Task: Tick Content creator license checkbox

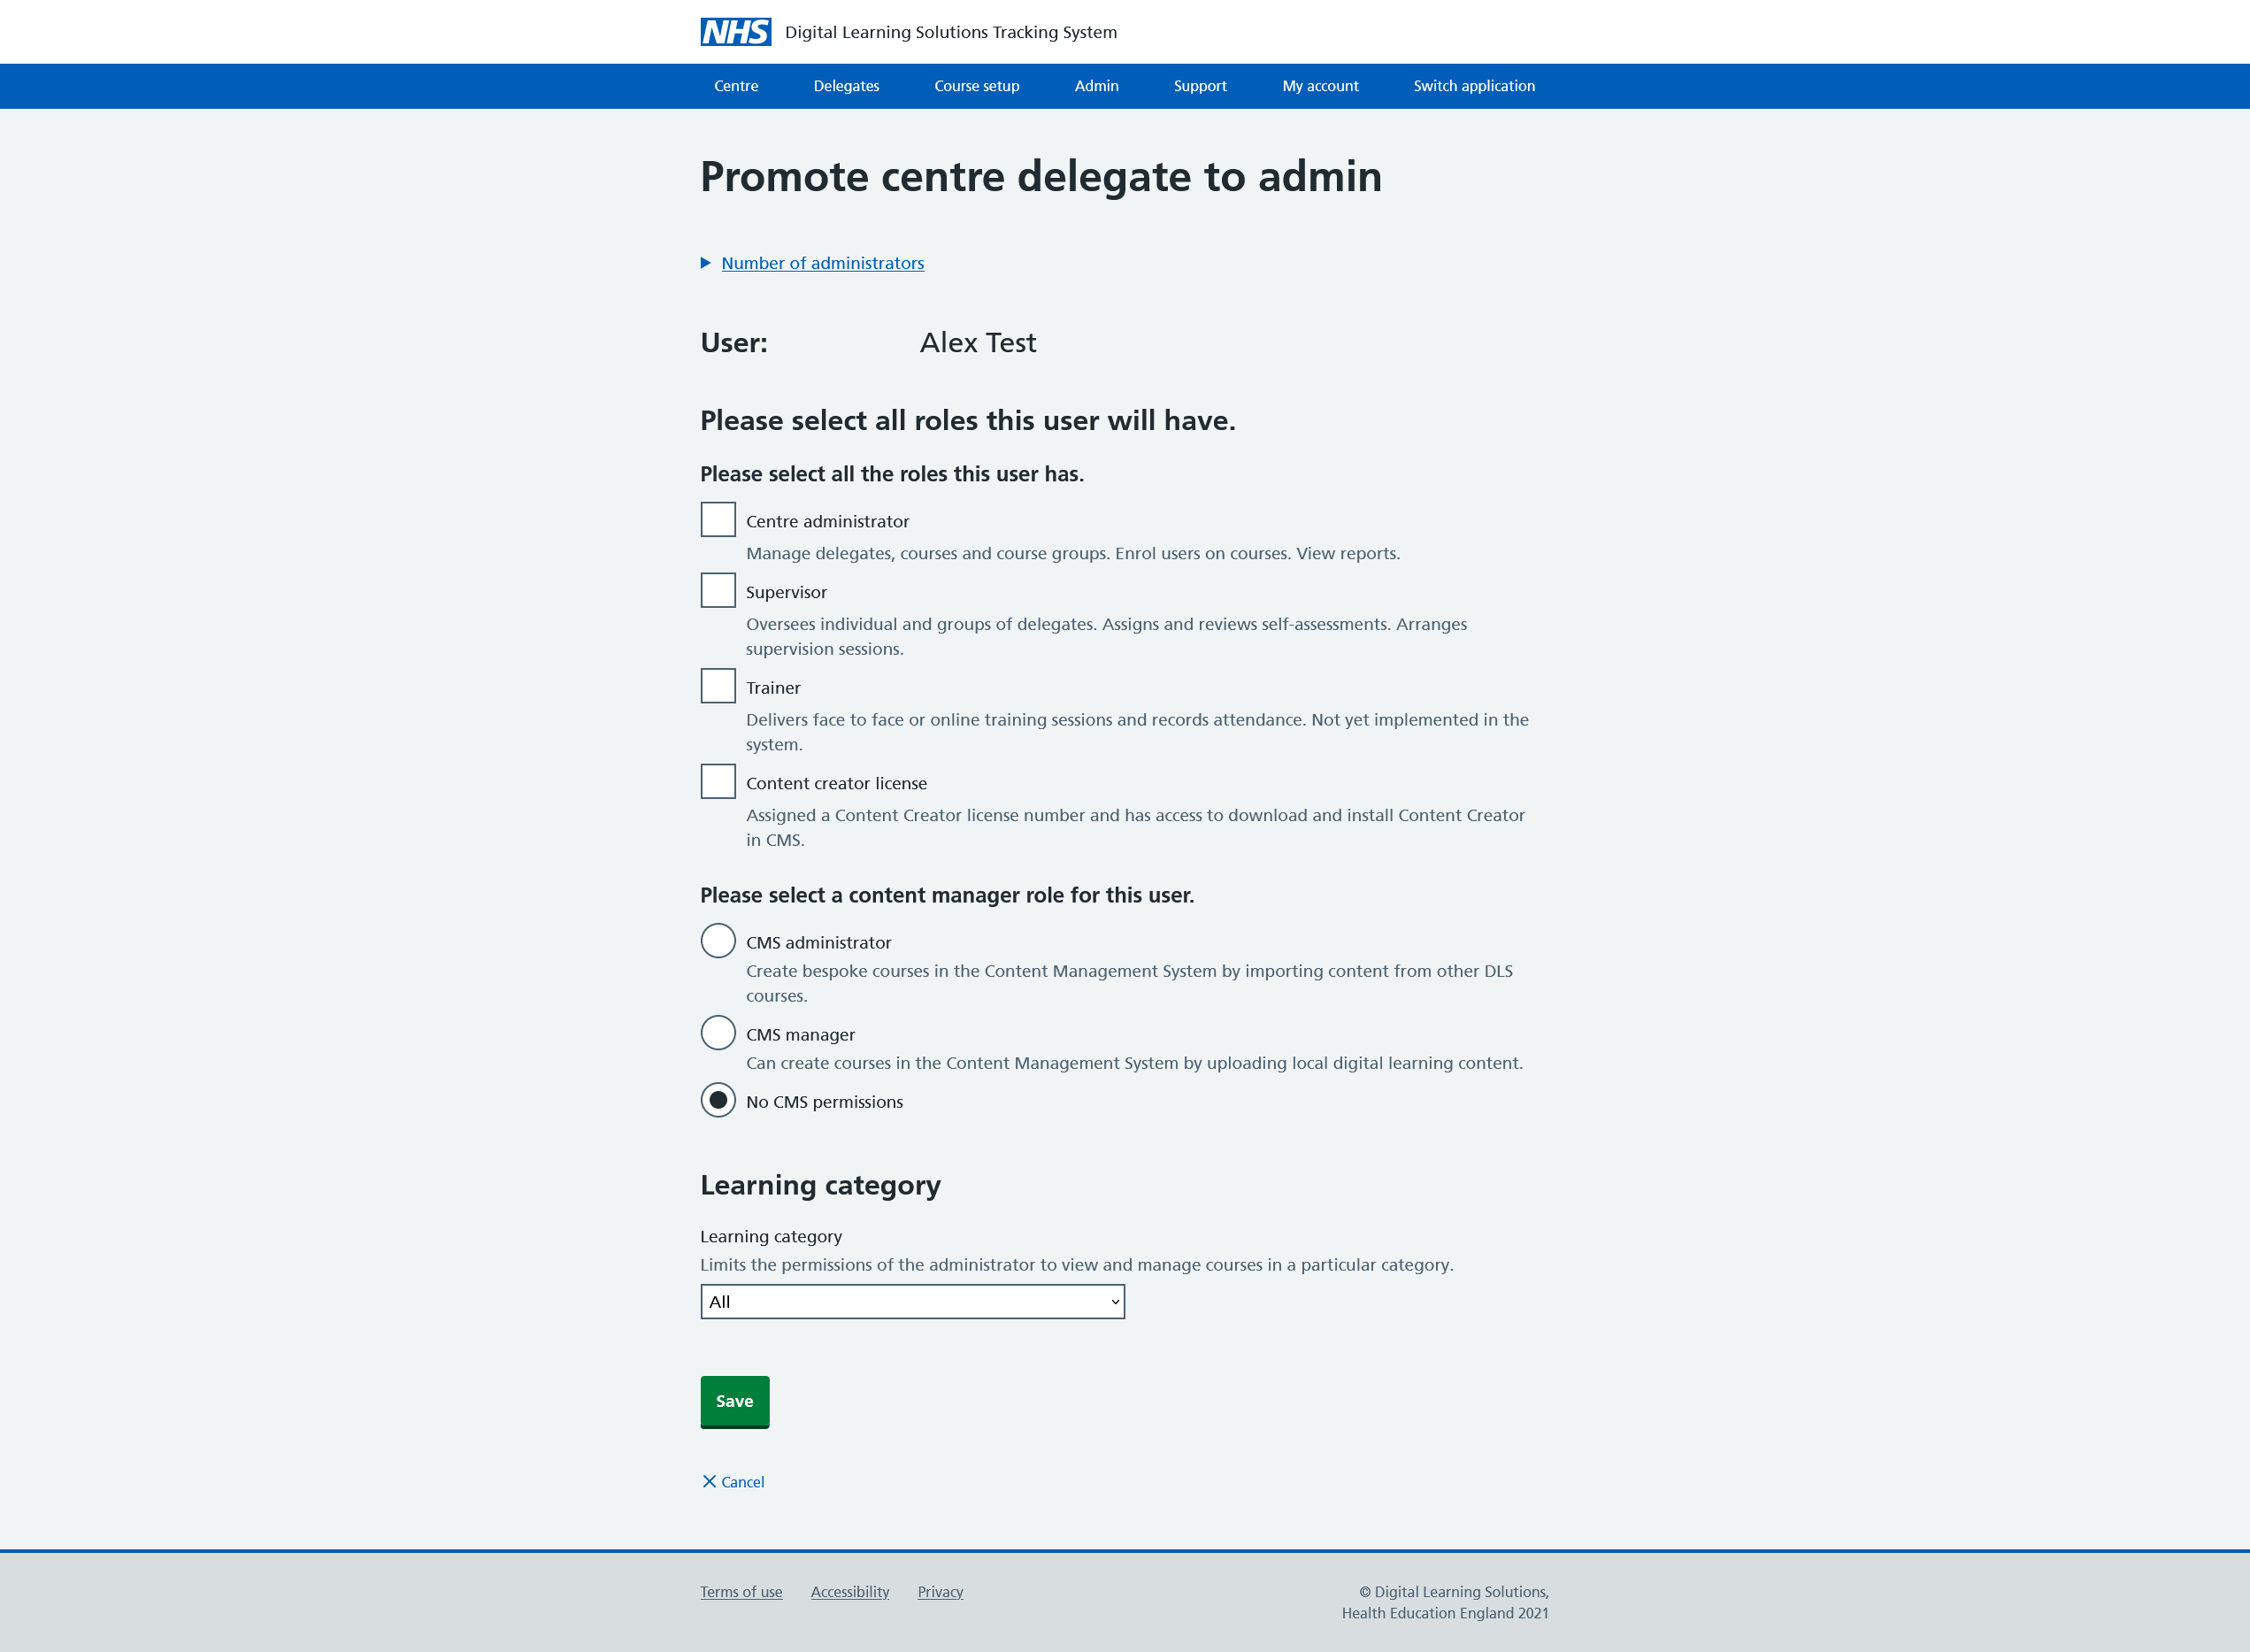Action: 718,782
